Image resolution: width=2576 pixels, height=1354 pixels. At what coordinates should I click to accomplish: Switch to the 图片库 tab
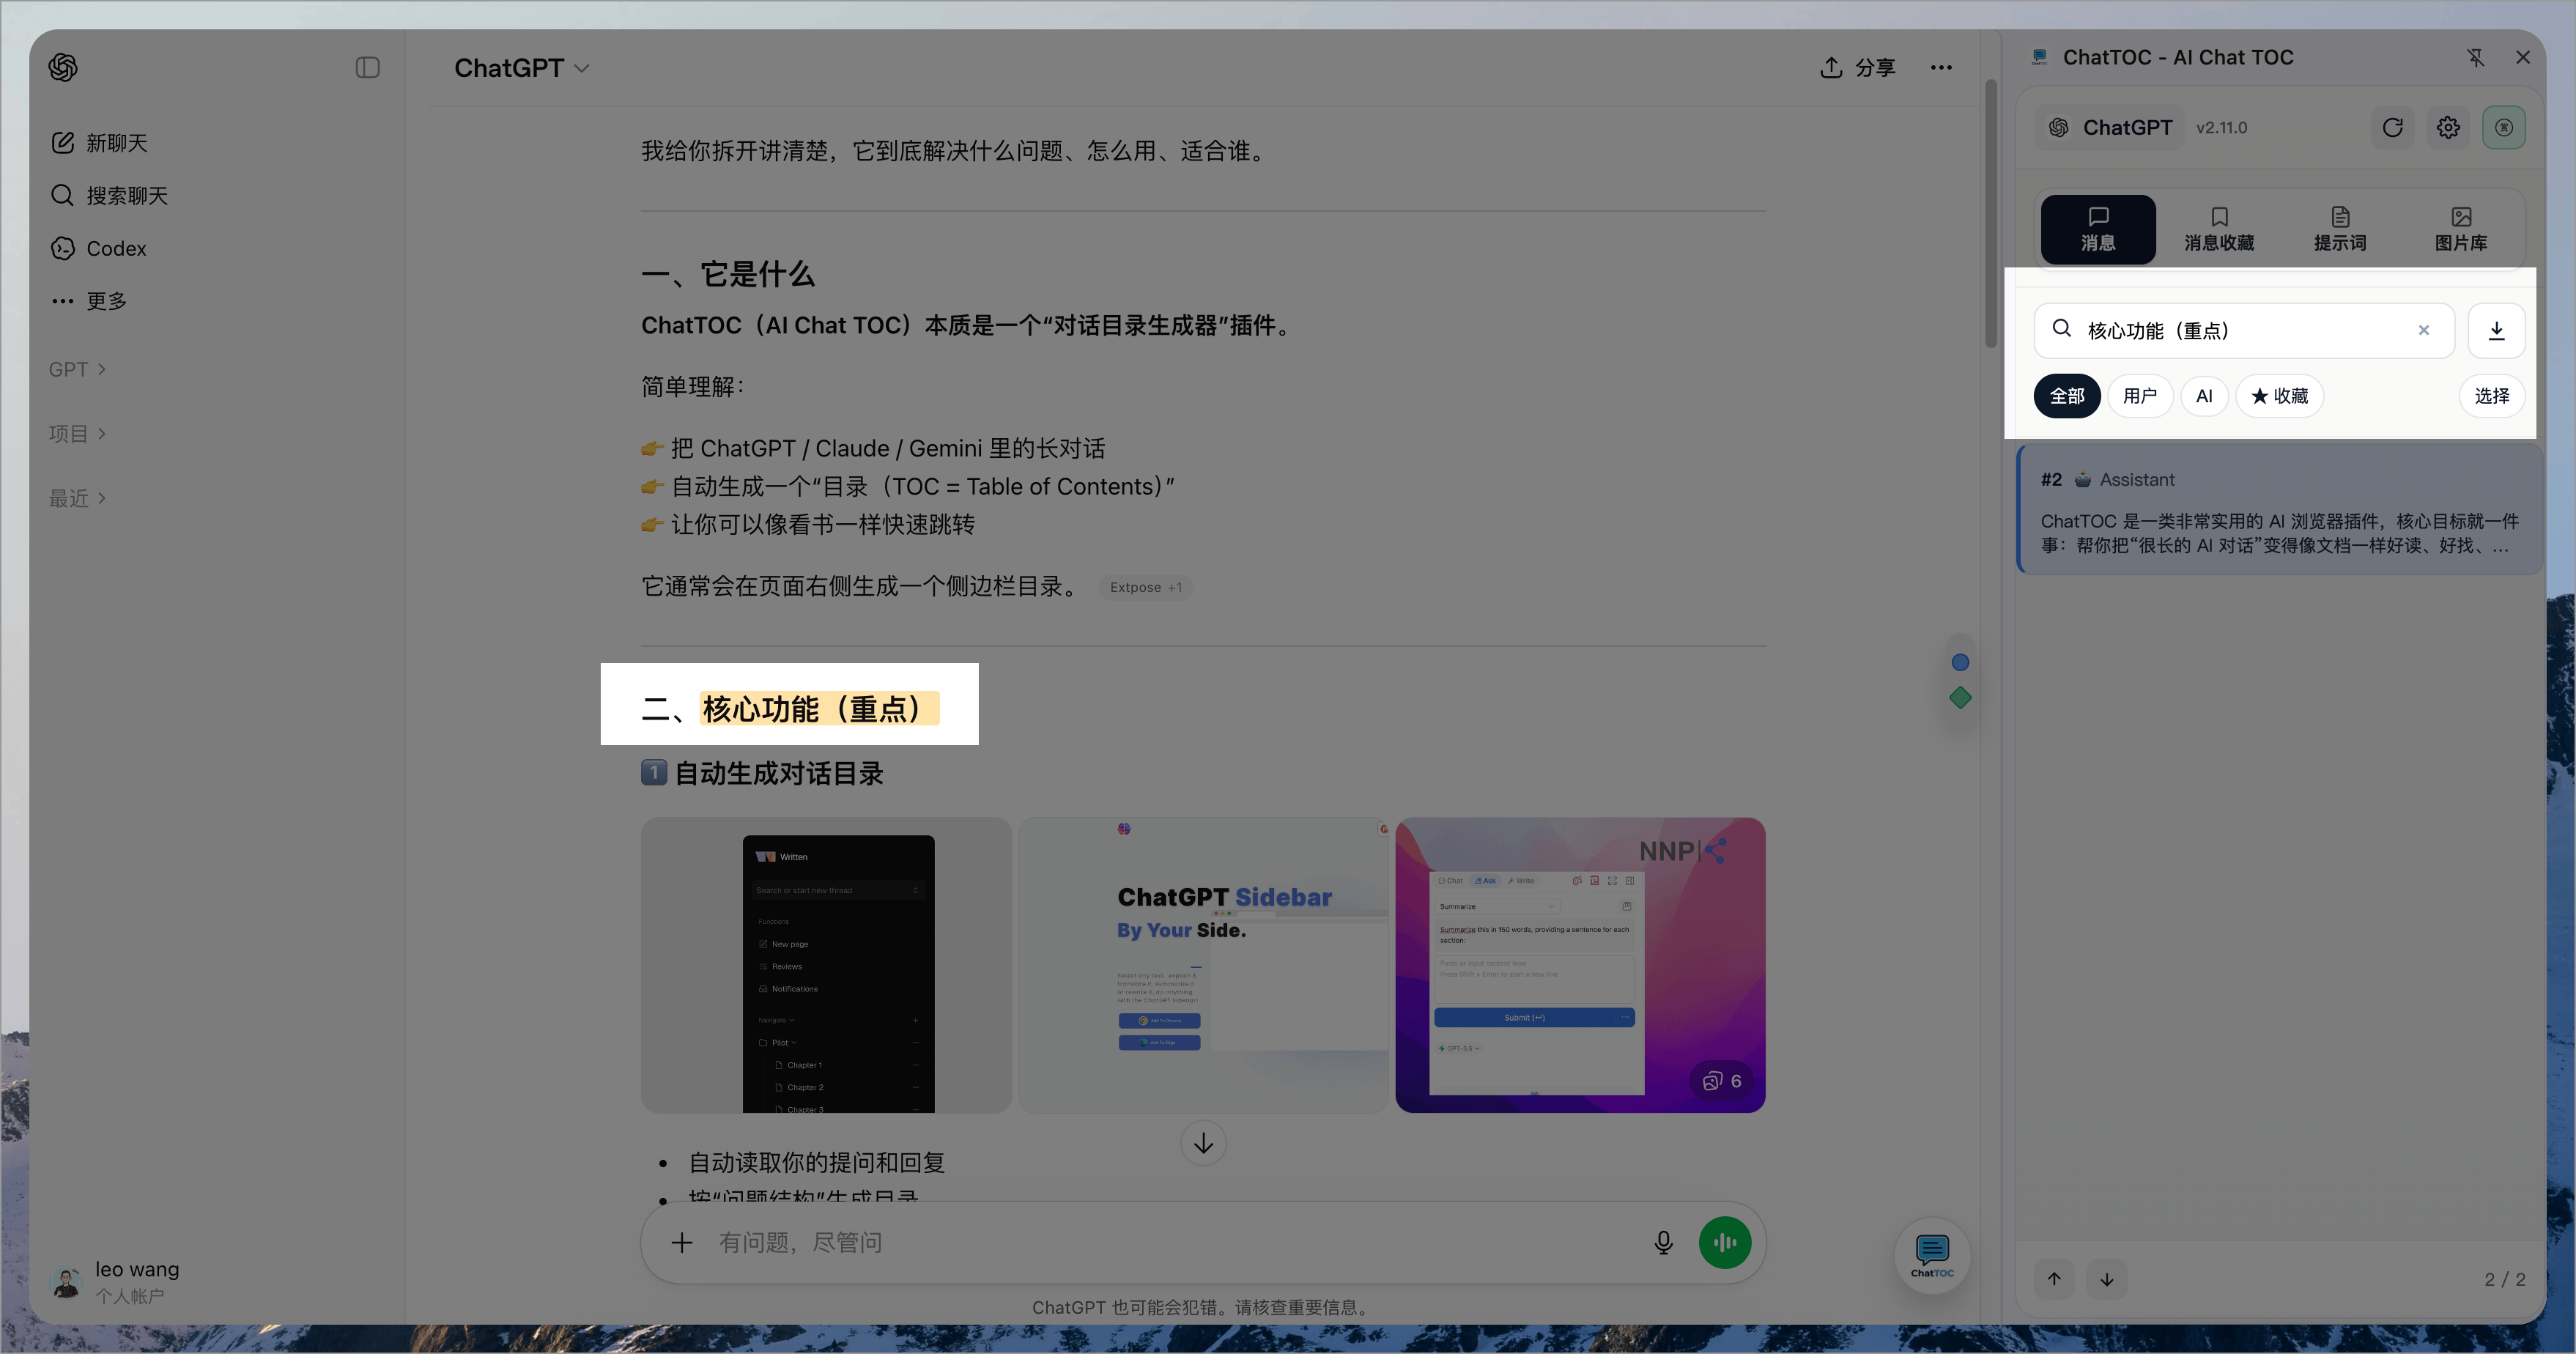2461,229
